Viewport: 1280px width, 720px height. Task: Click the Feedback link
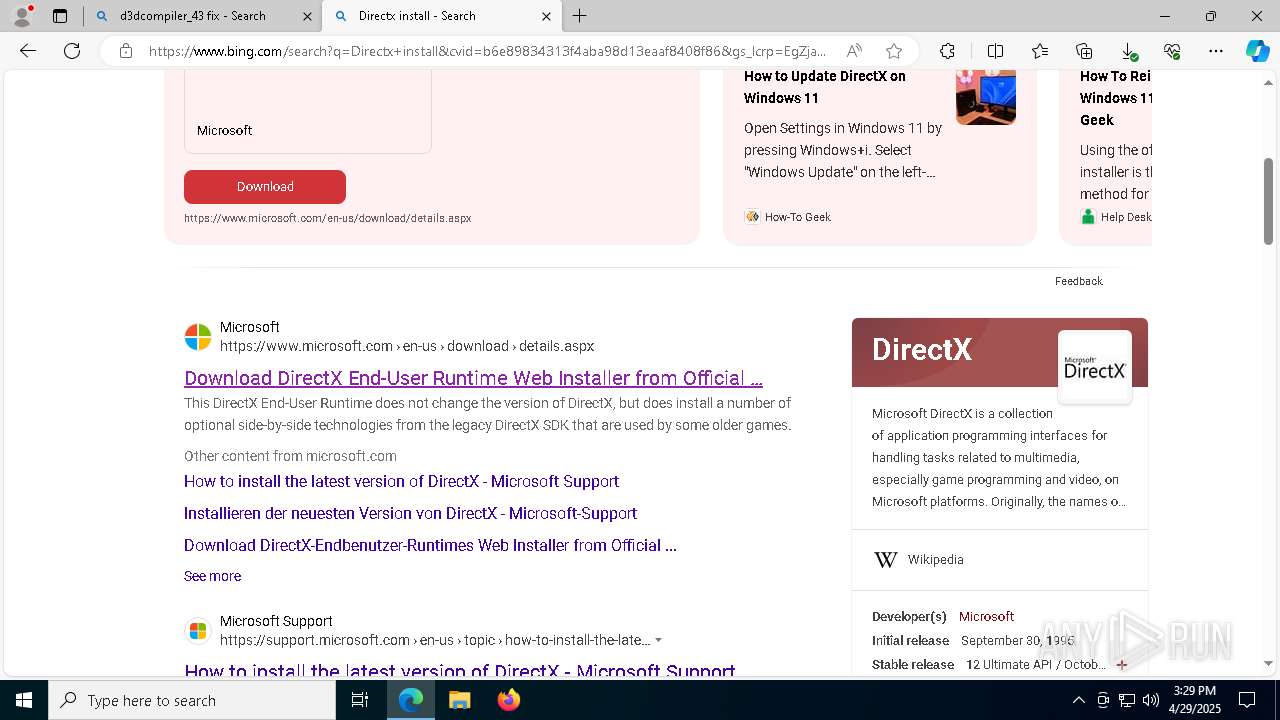click(1078, 281)
